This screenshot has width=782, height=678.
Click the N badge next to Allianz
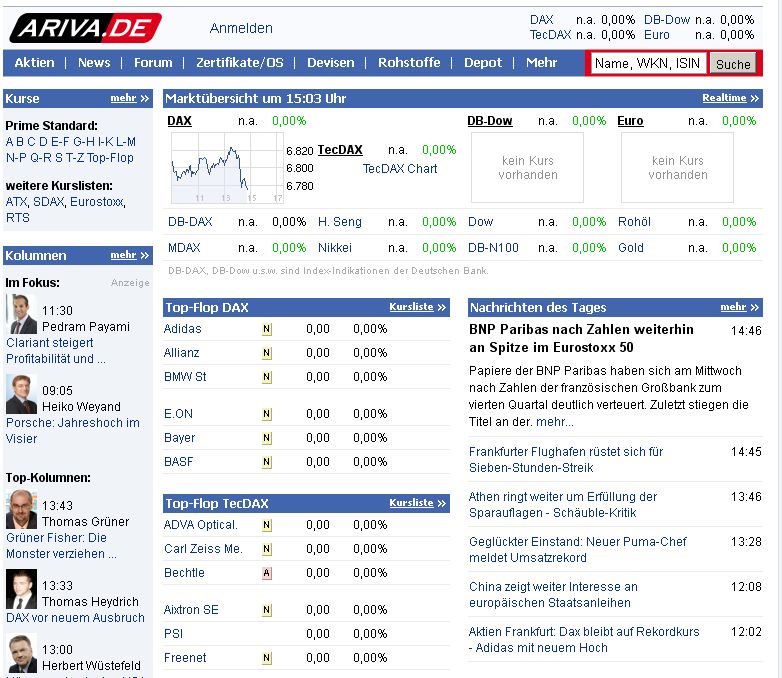[267, 353]
